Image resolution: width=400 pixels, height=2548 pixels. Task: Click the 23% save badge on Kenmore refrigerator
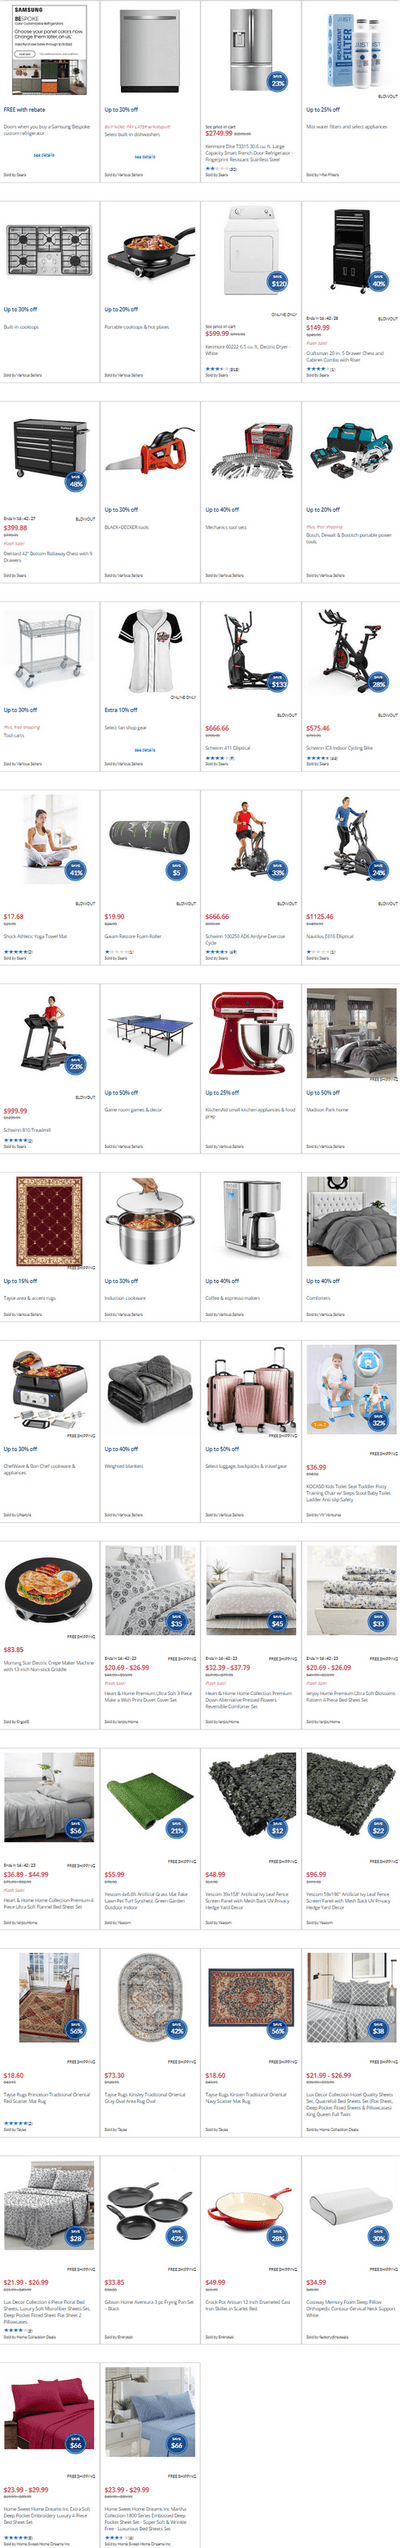click(278, 81)
